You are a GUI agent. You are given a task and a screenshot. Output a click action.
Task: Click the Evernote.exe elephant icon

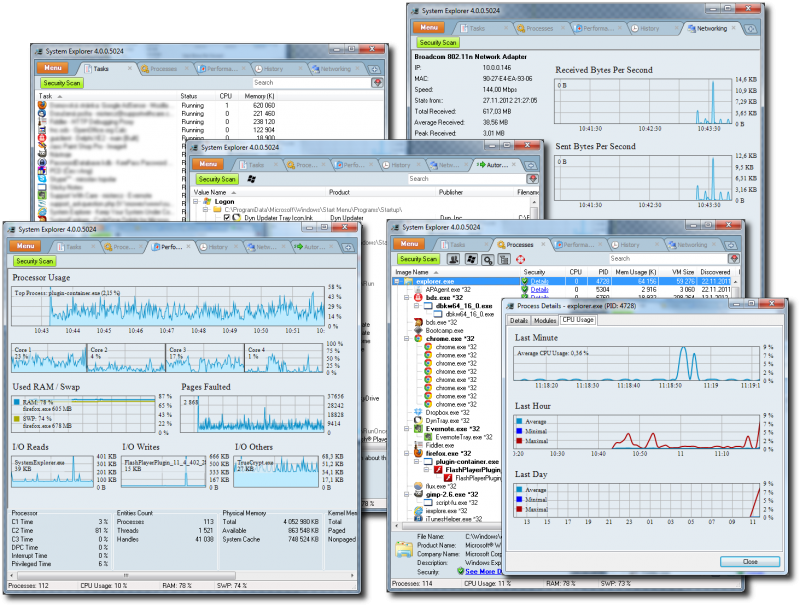[418, 428]
